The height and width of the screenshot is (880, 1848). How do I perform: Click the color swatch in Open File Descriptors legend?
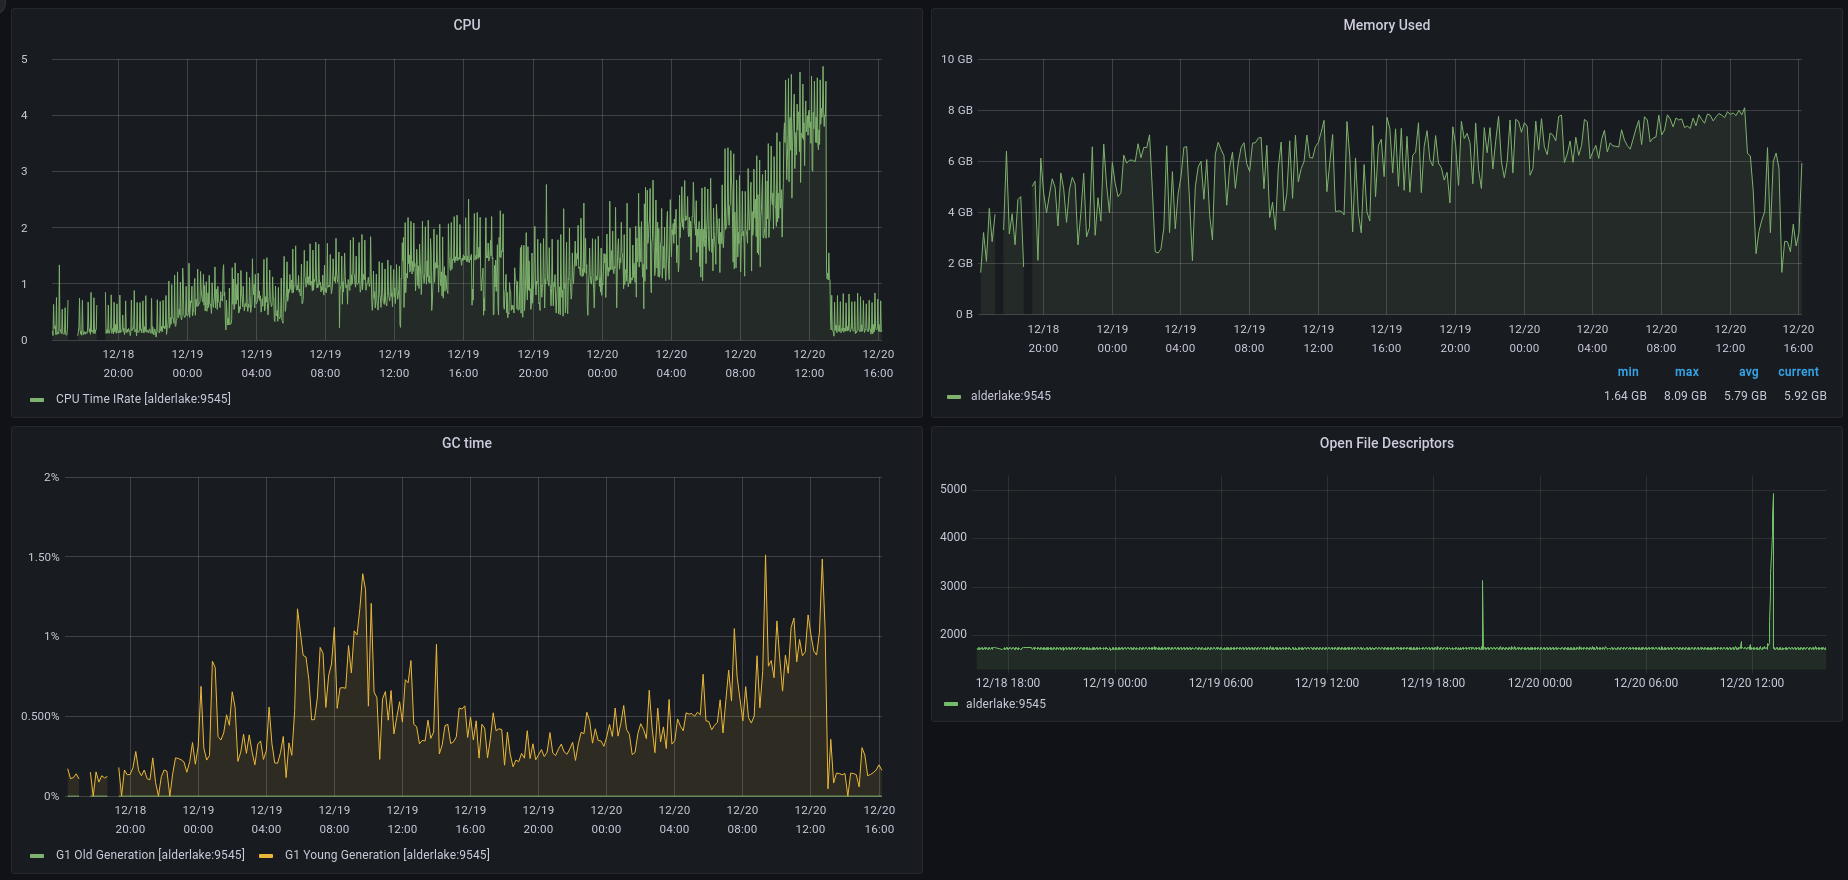click(951, 705)
